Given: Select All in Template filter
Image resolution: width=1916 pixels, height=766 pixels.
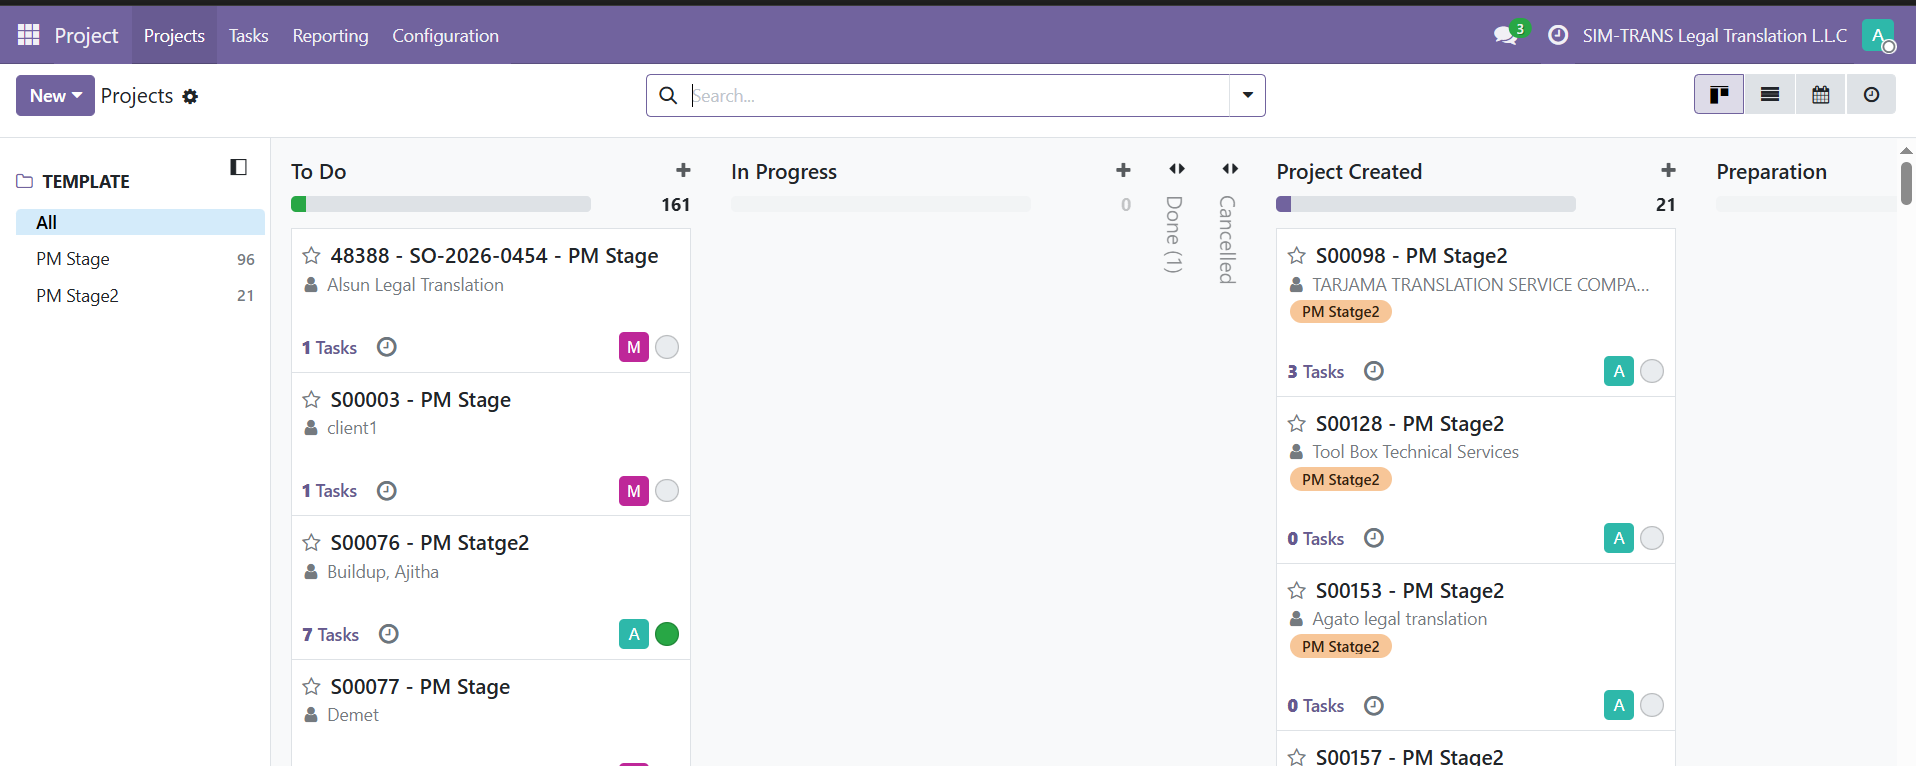Looking at the screenshot, I should [x=140, y=222].
